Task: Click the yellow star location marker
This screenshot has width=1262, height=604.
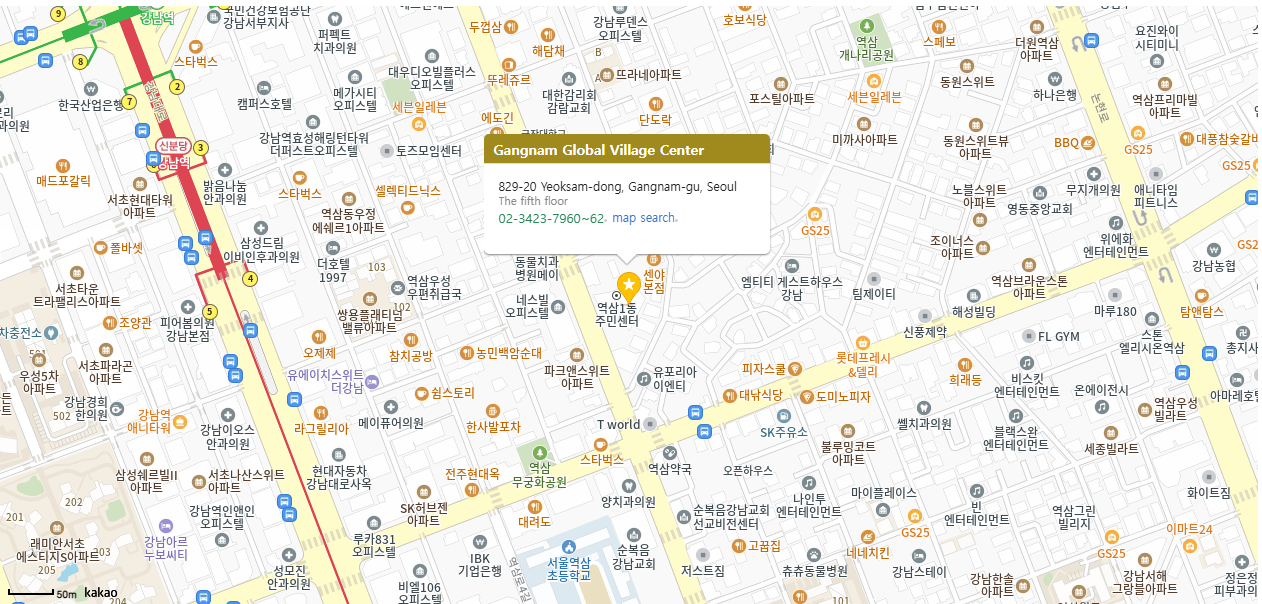Action: click(628, 285)
